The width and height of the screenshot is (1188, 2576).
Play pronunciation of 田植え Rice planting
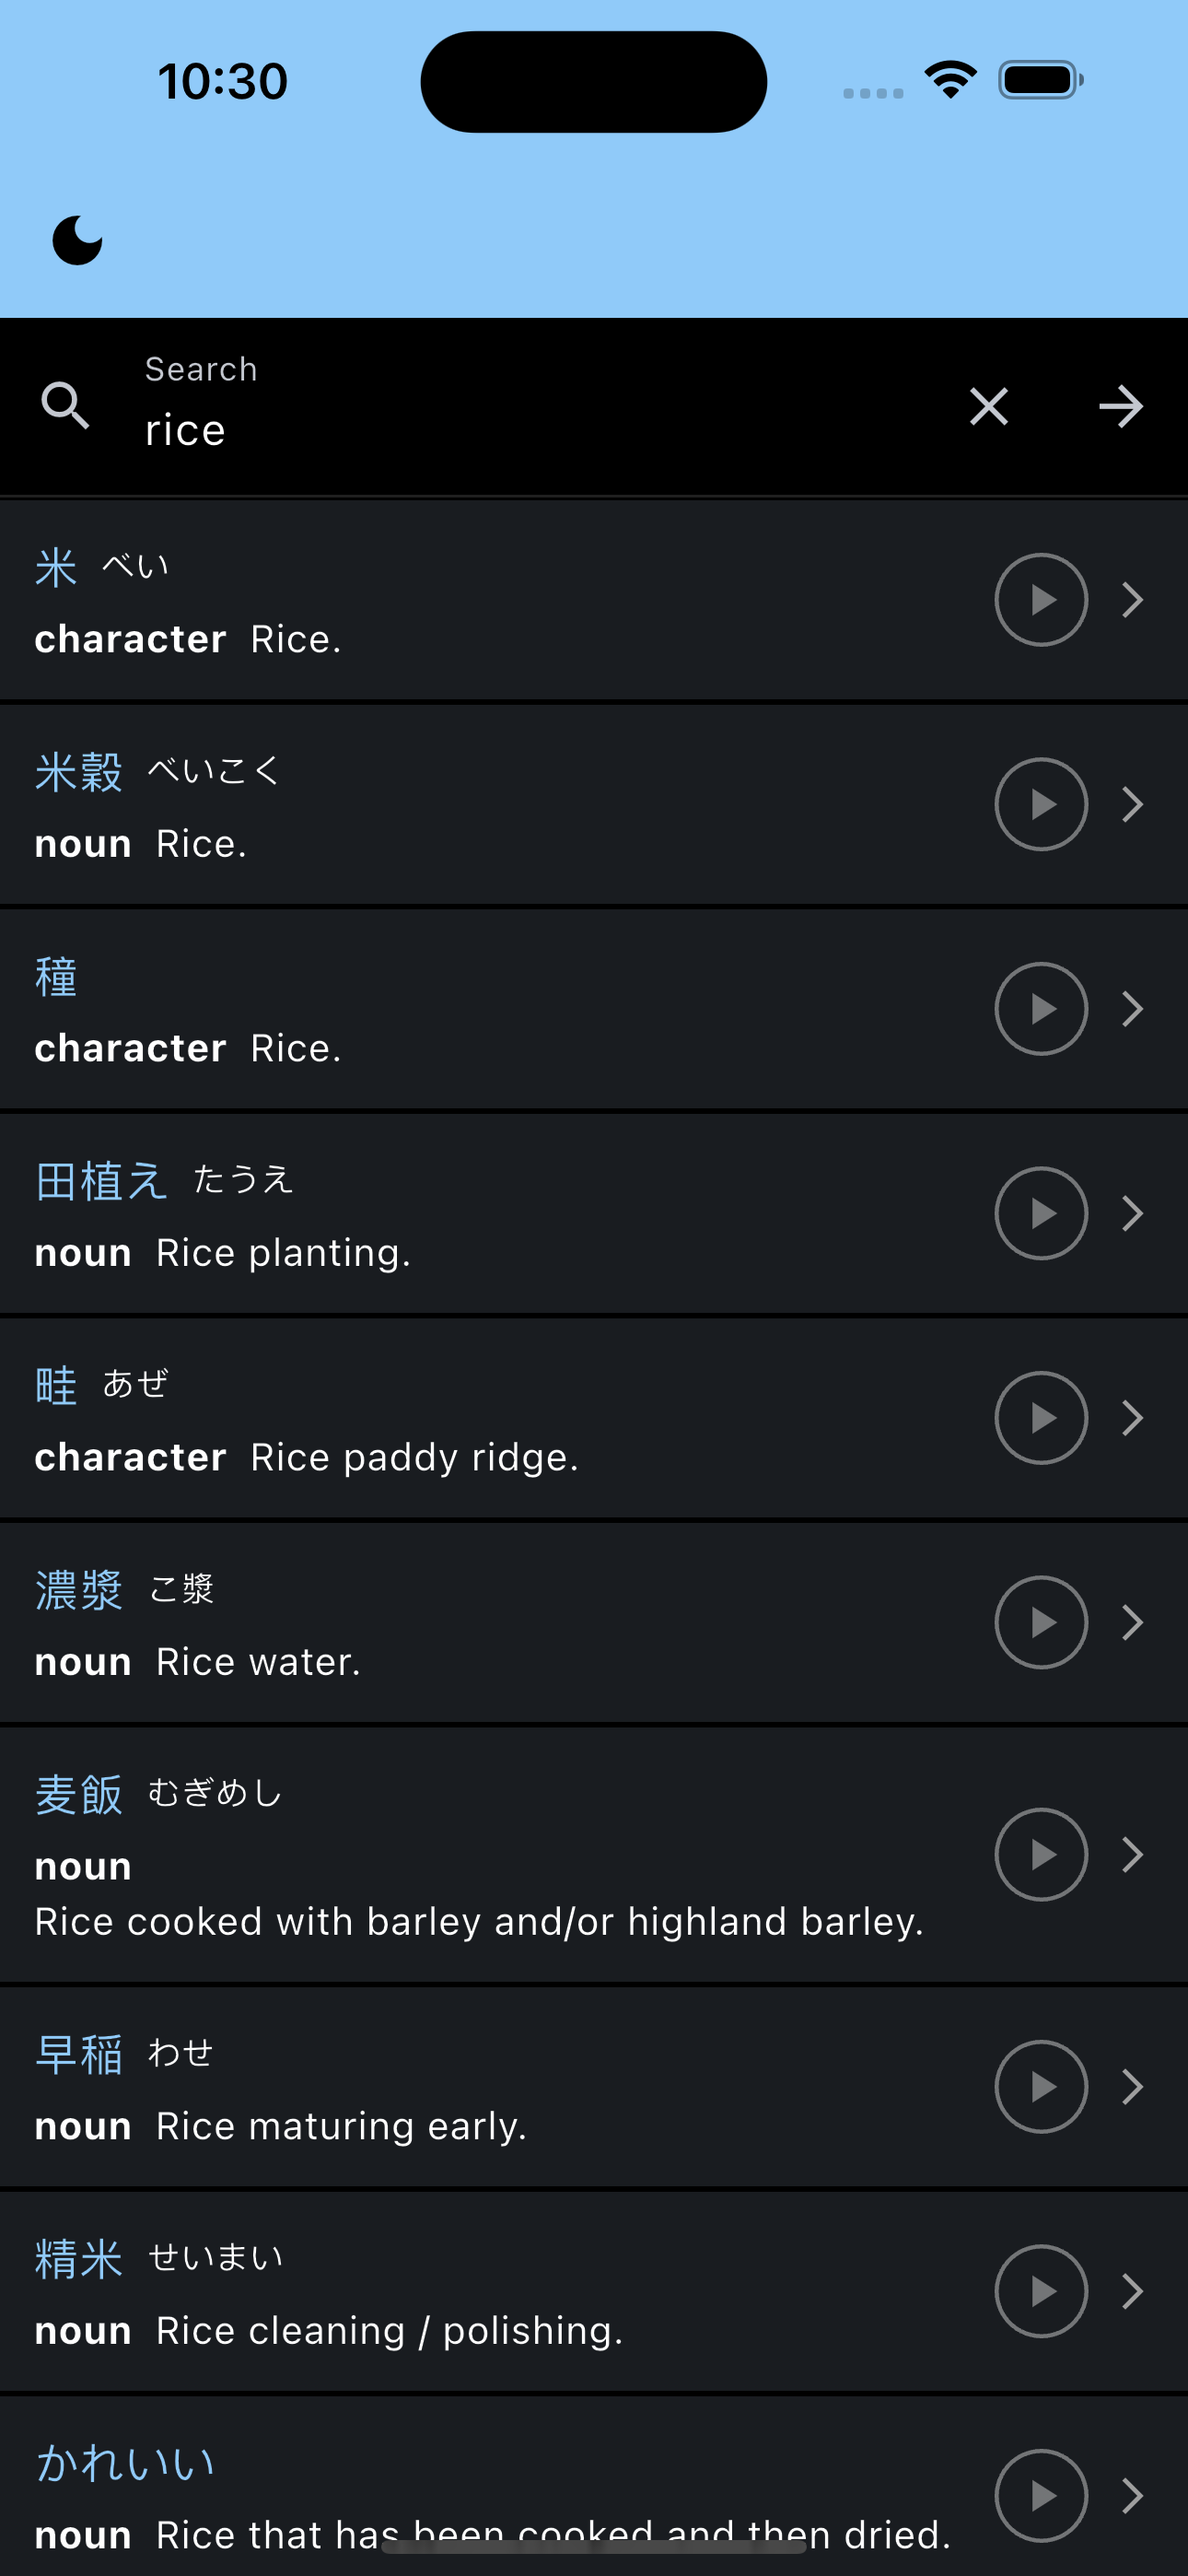tap(1041, 1213)
